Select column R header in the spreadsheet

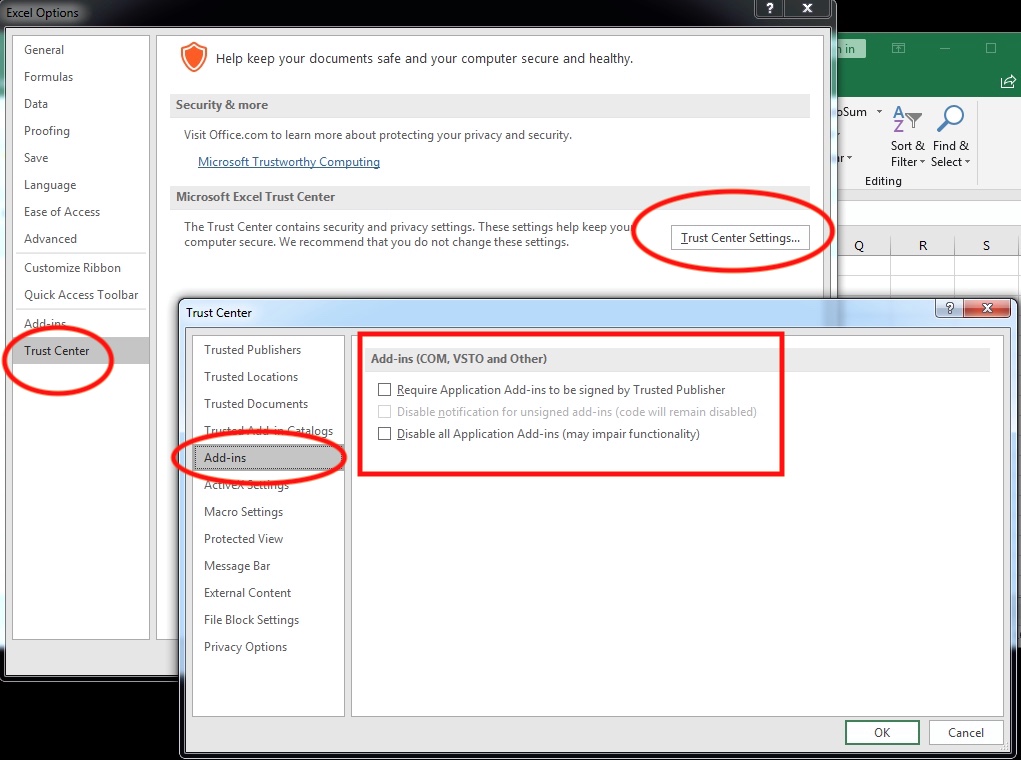[922, 246]
